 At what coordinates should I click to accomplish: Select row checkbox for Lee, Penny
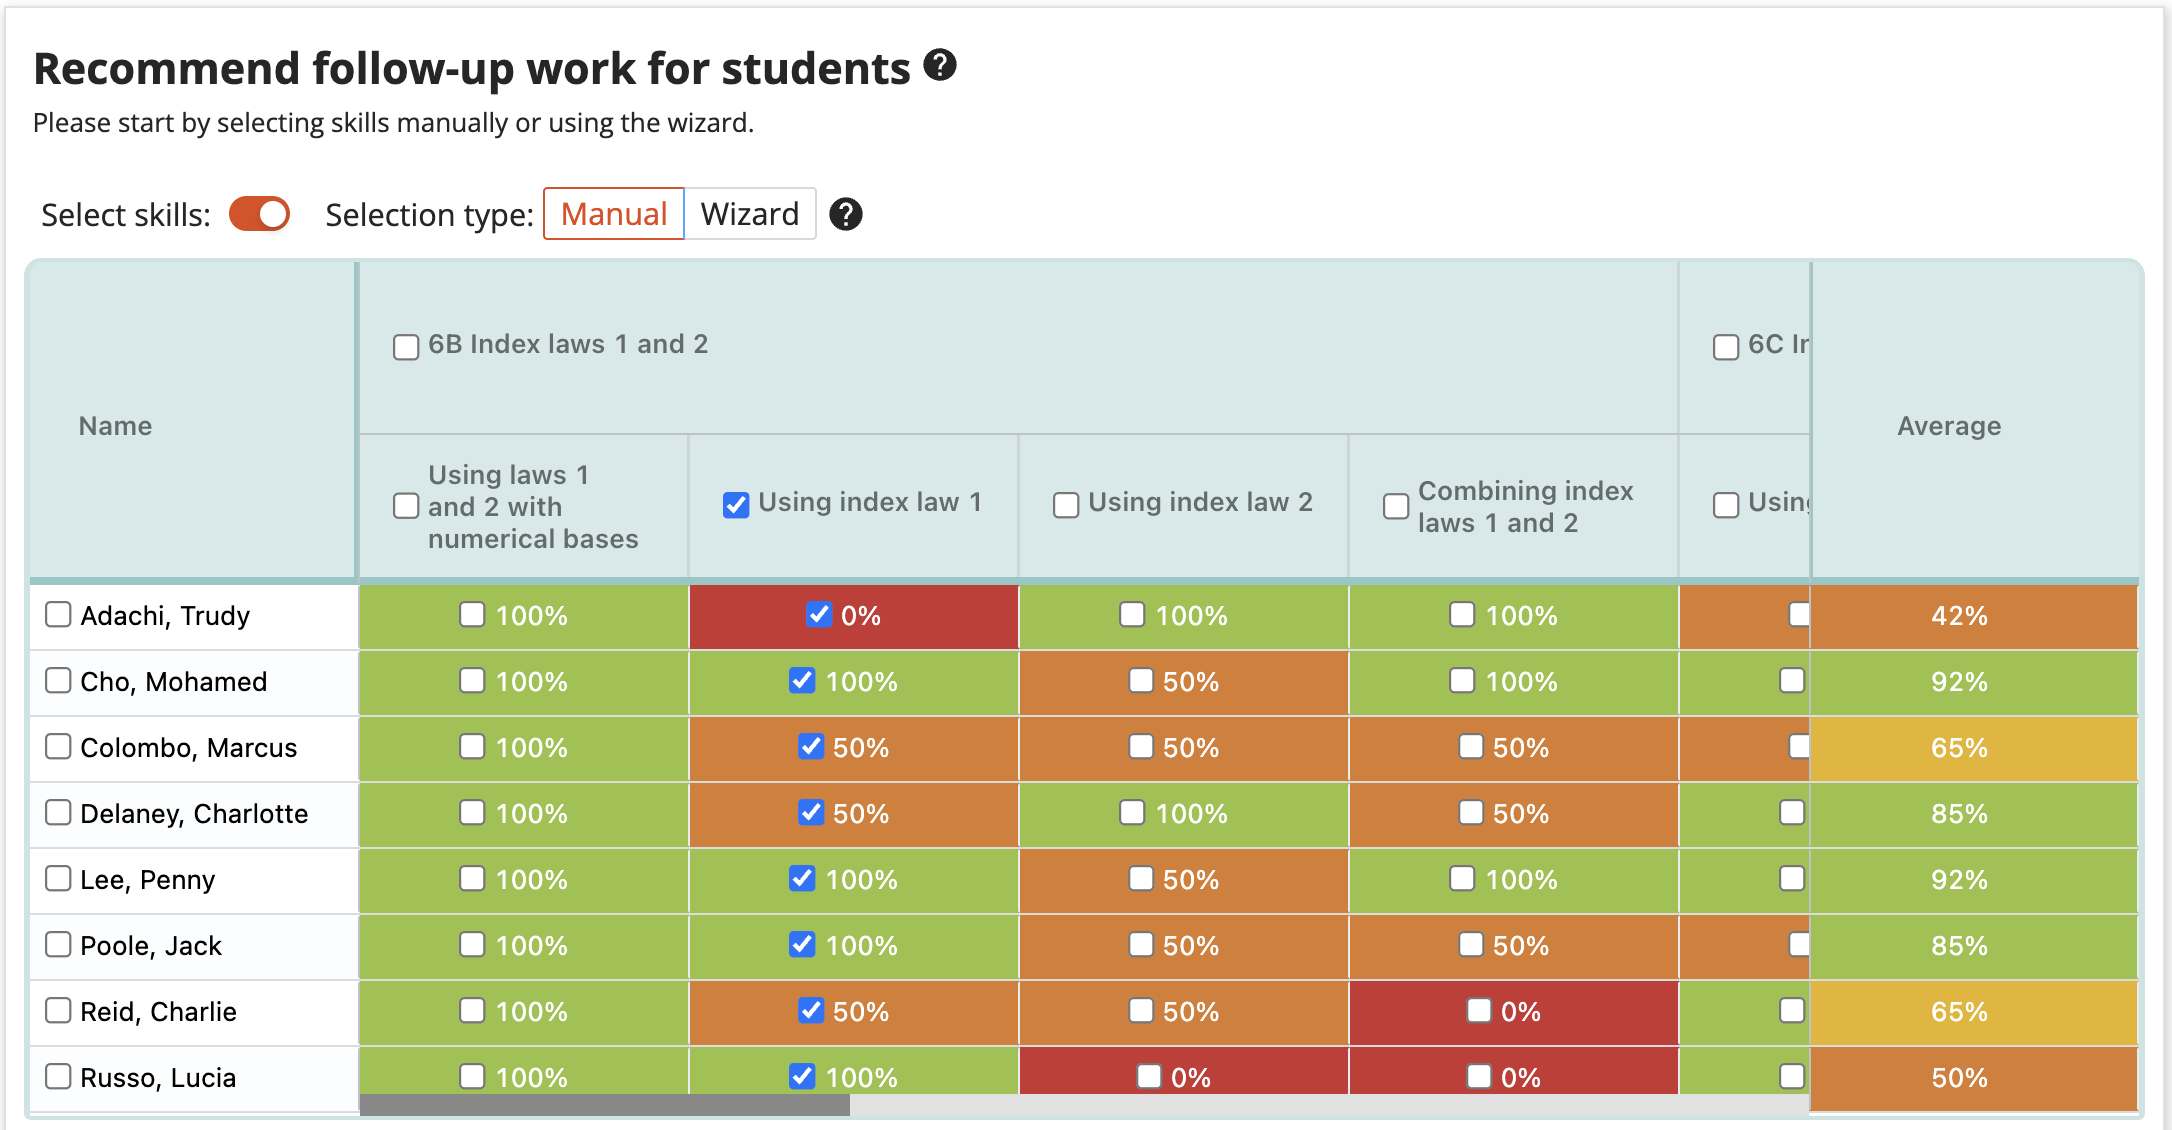[x=57, y=879]
